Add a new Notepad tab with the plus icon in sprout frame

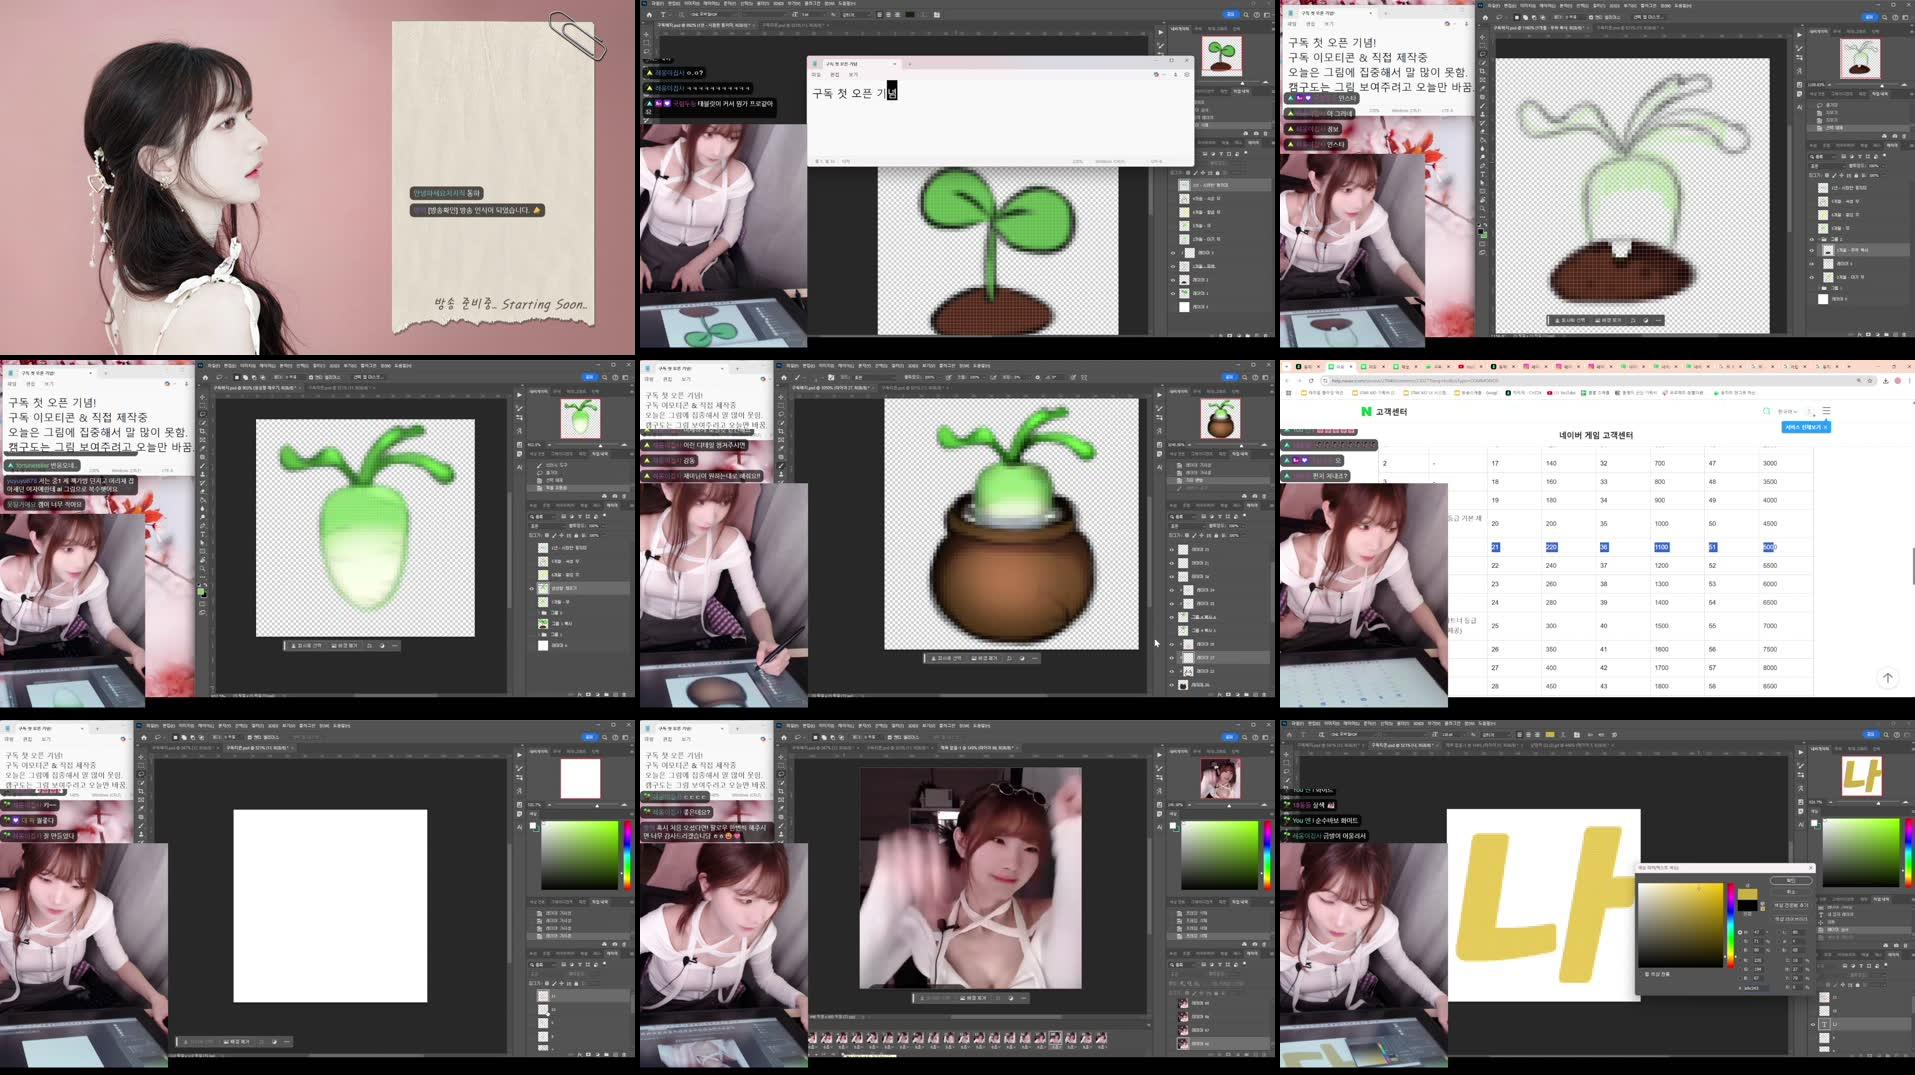(909, 63)
